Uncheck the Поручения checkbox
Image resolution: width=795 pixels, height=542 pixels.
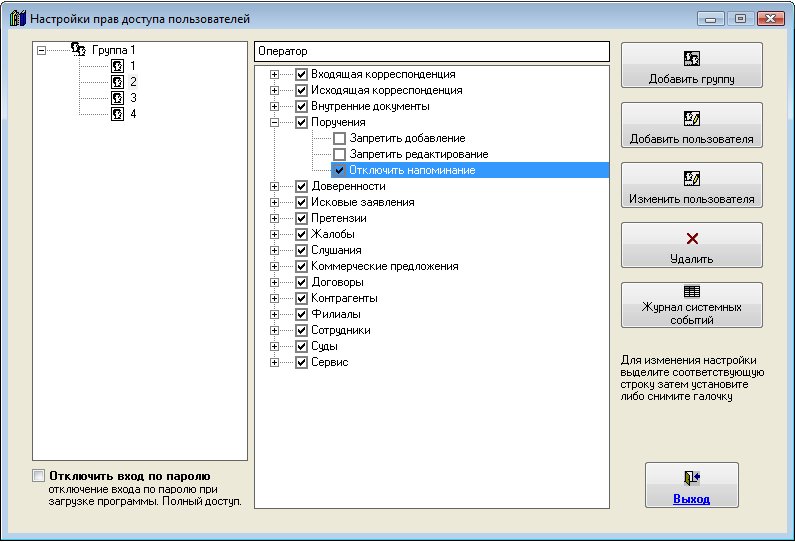click(302, 122)
